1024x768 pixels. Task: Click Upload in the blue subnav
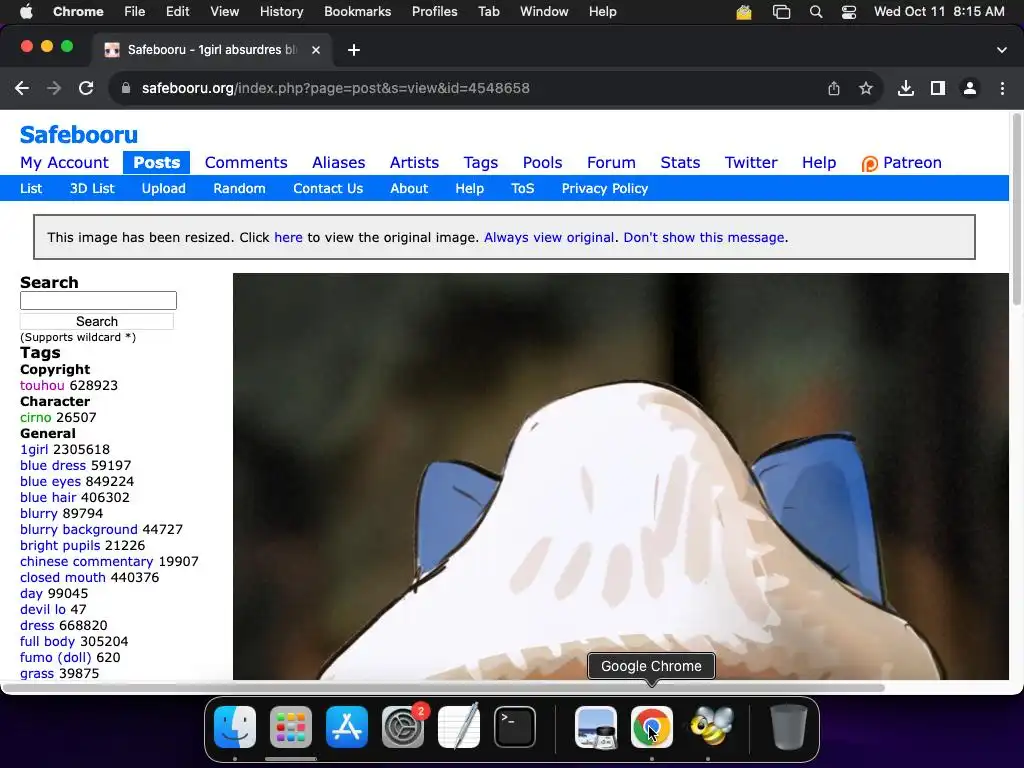[163, 189]
